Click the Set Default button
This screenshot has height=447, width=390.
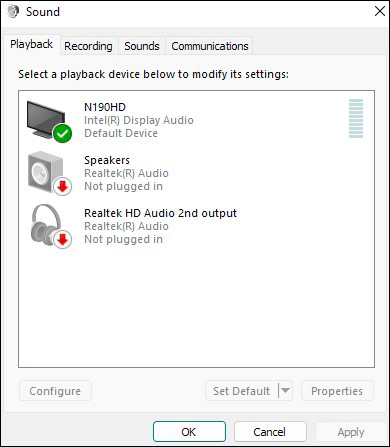(242, 391)
